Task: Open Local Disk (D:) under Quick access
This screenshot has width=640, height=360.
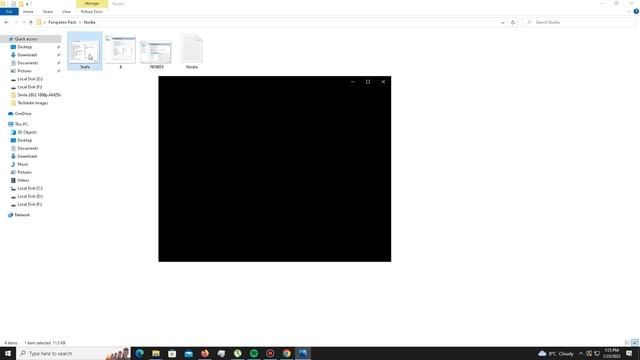Action: (29, 79)
